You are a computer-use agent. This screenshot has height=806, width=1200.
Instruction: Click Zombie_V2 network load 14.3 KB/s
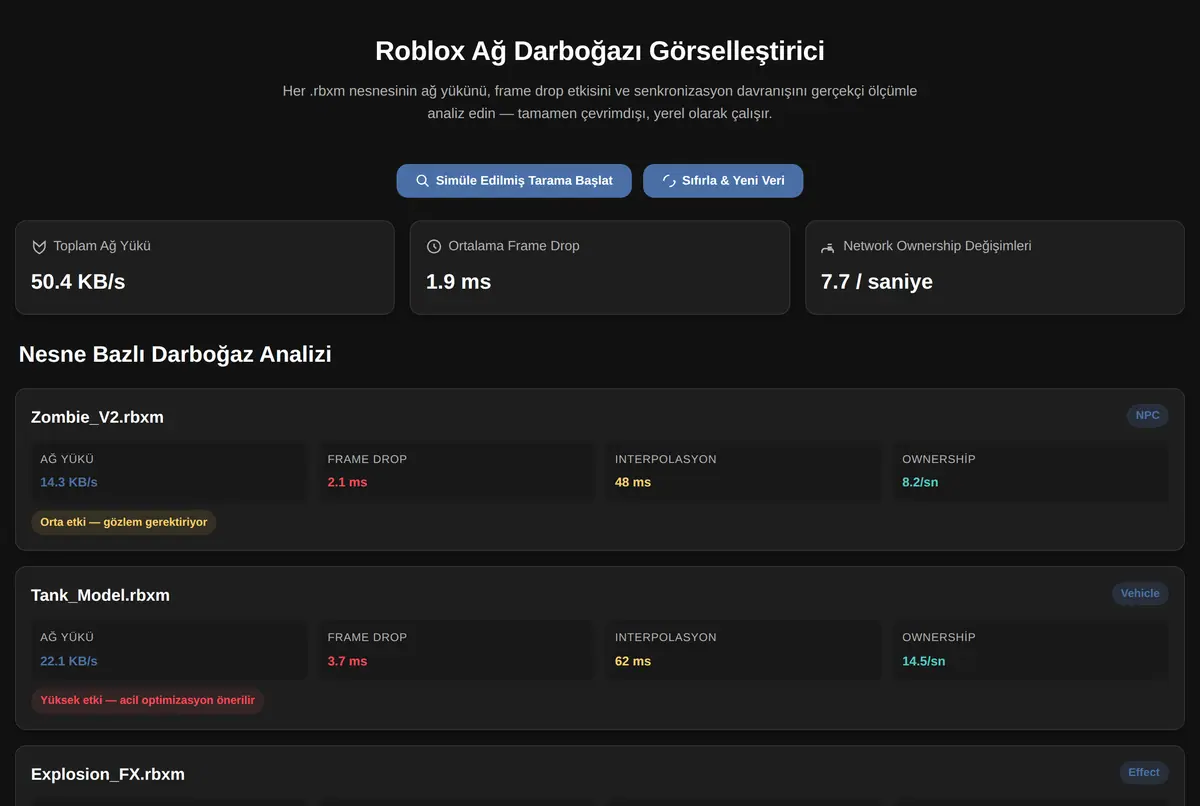click(69, 482)
